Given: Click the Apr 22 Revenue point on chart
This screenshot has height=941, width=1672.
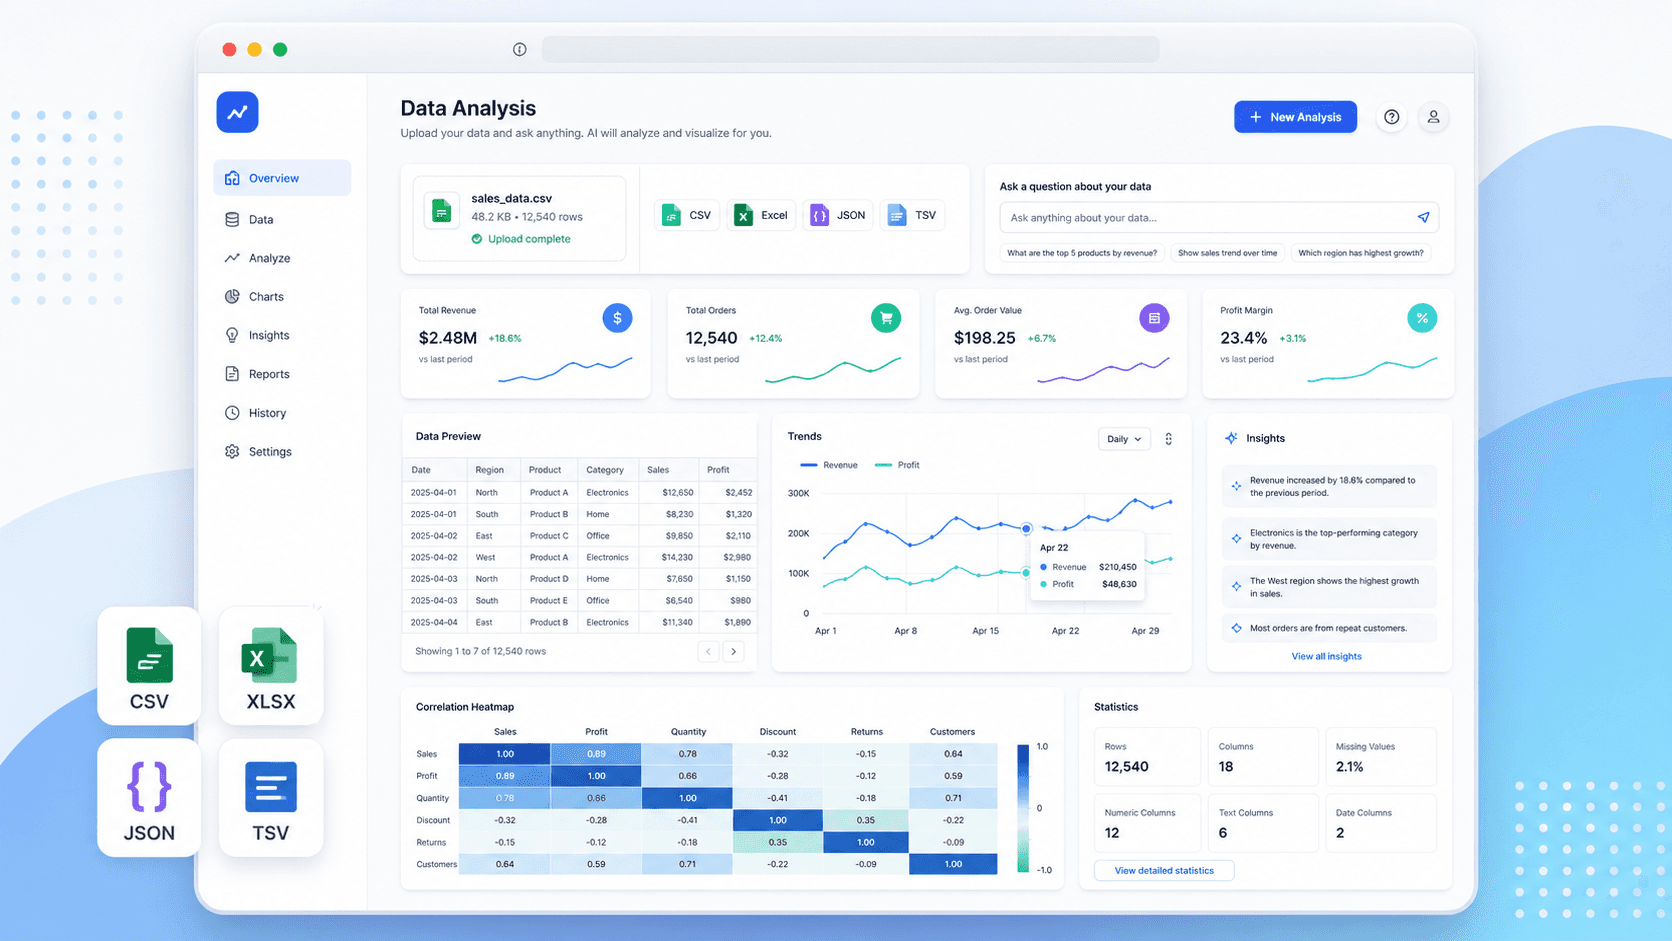Looking at the screenshot, I should pos(1026,528).
